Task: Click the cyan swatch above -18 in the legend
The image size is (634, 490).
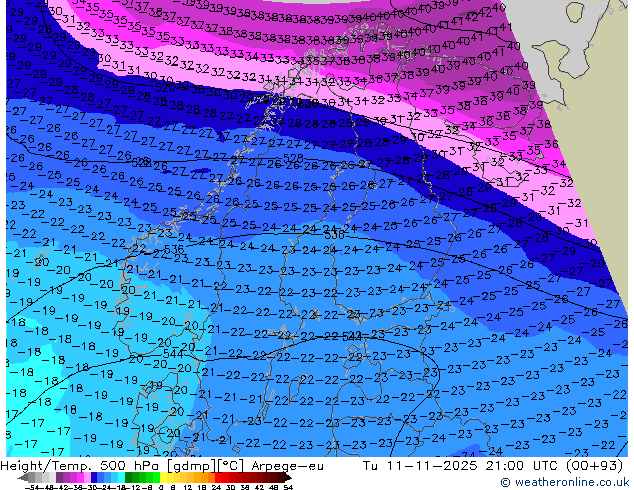Action: (x=121, y=478)
